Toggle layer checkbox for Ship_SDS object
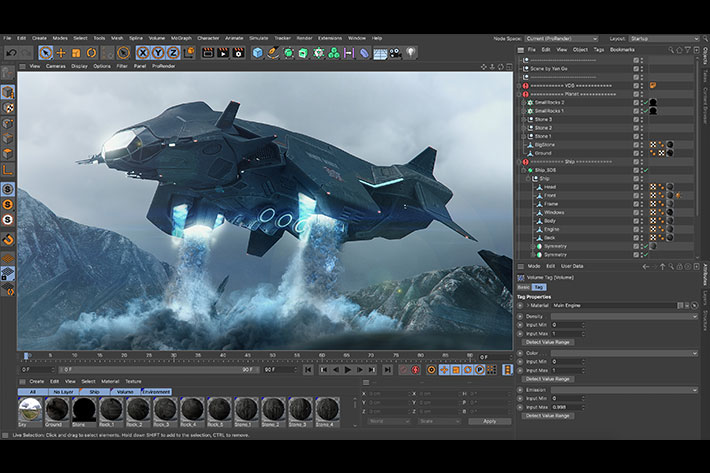 coord(636,170)
